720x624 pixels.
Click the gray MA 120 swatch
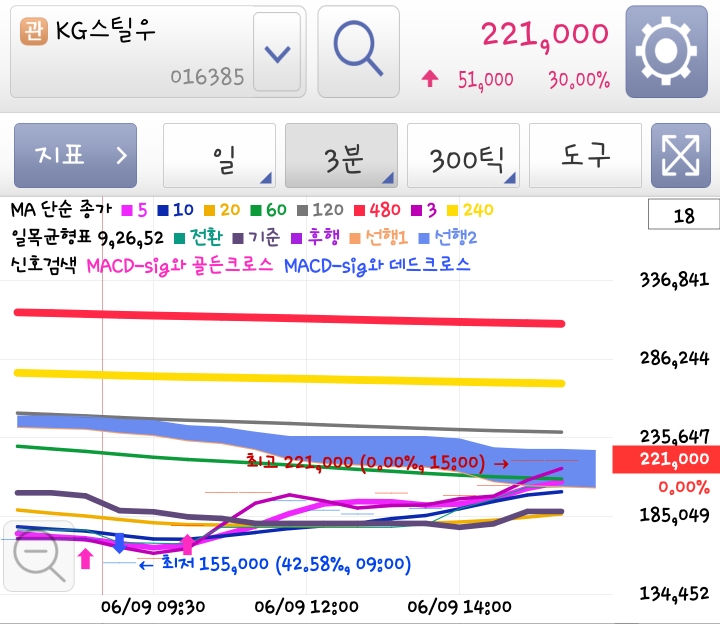[302, 211]
